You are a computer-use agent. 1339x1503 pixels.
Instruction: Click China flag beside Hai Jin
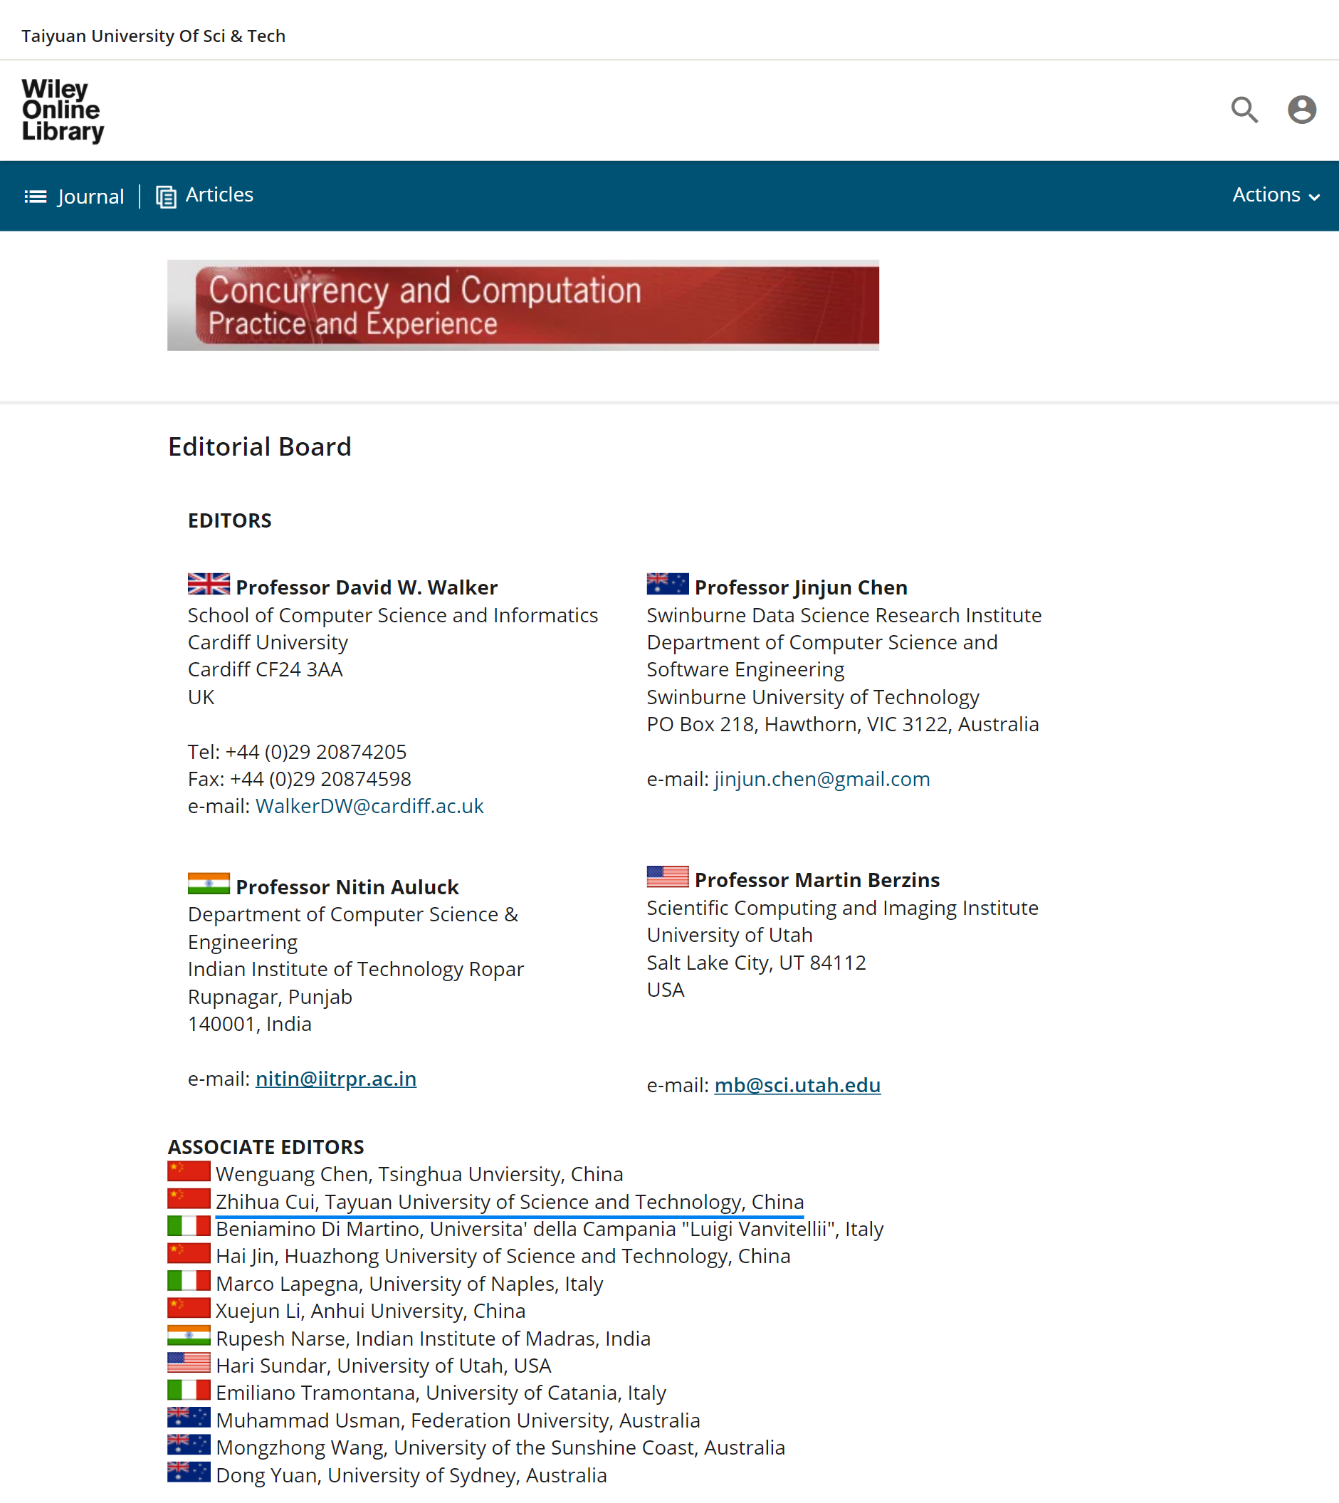click(x=189, y=1253)
